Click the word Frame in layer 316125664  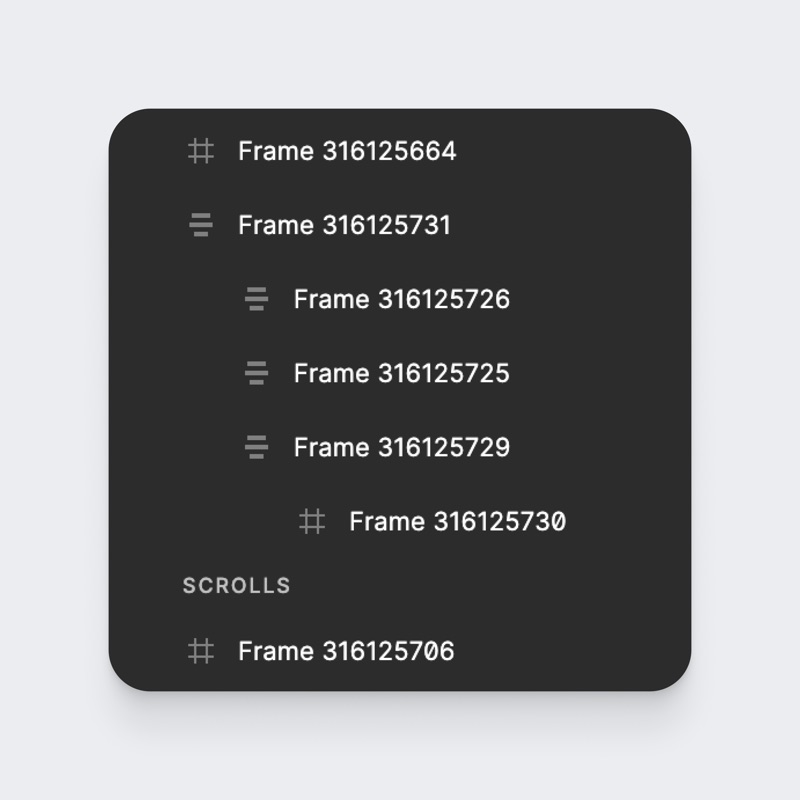click(x=276, y=151)
